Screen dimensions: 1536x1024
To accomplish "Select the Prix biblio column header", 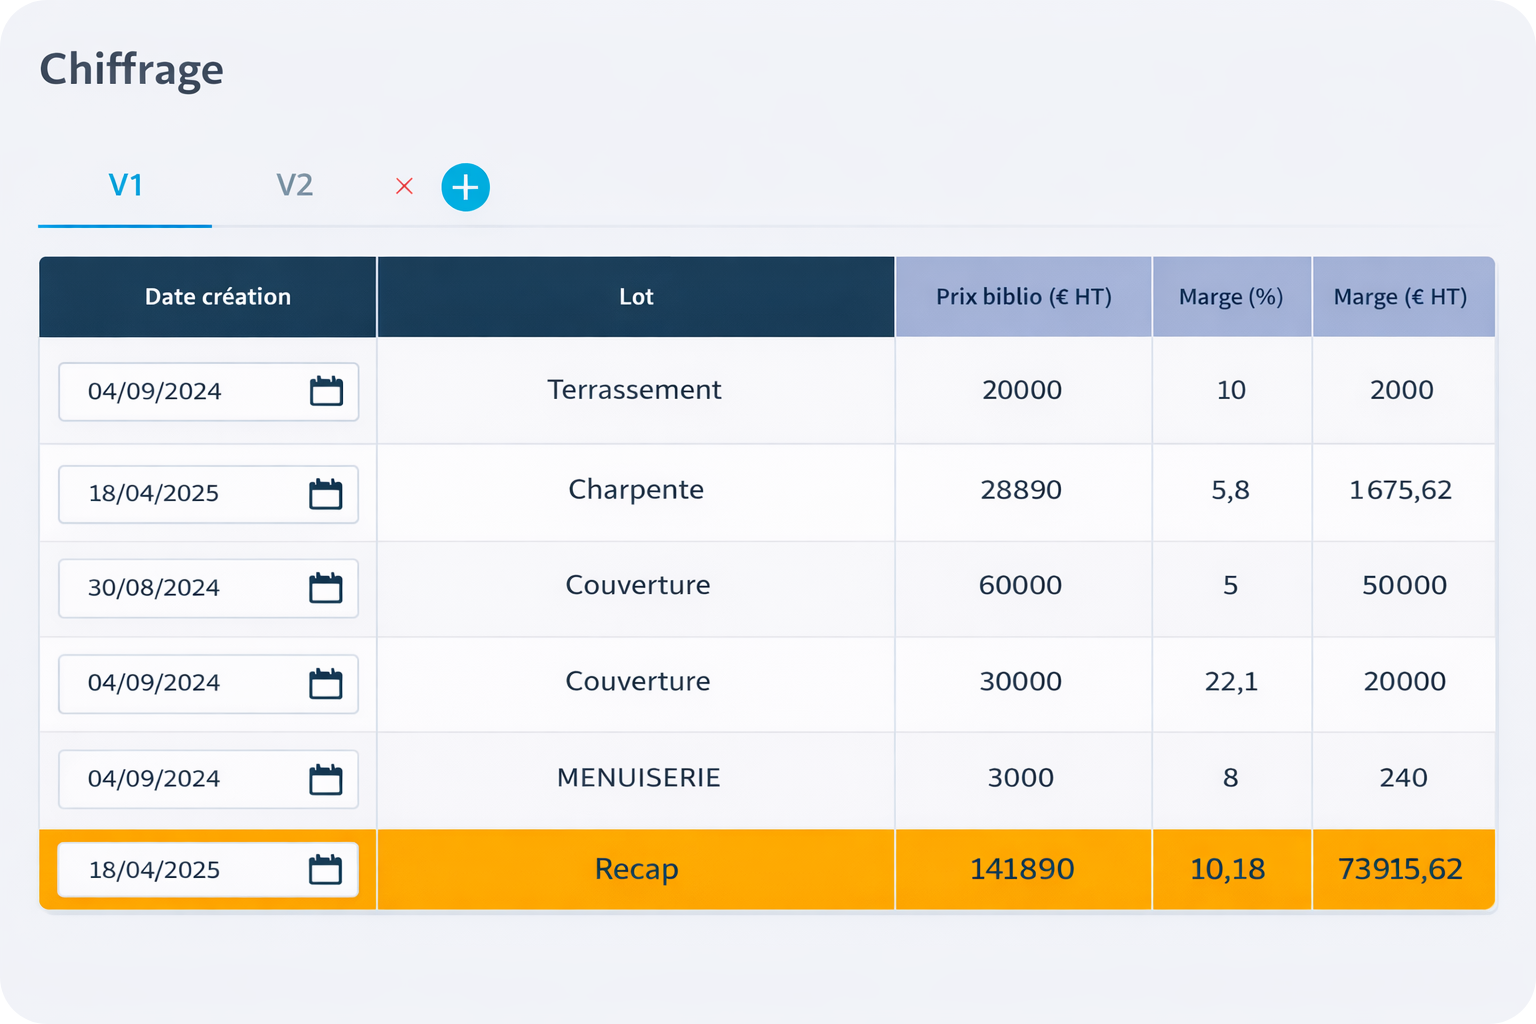I will (1023, 296).
